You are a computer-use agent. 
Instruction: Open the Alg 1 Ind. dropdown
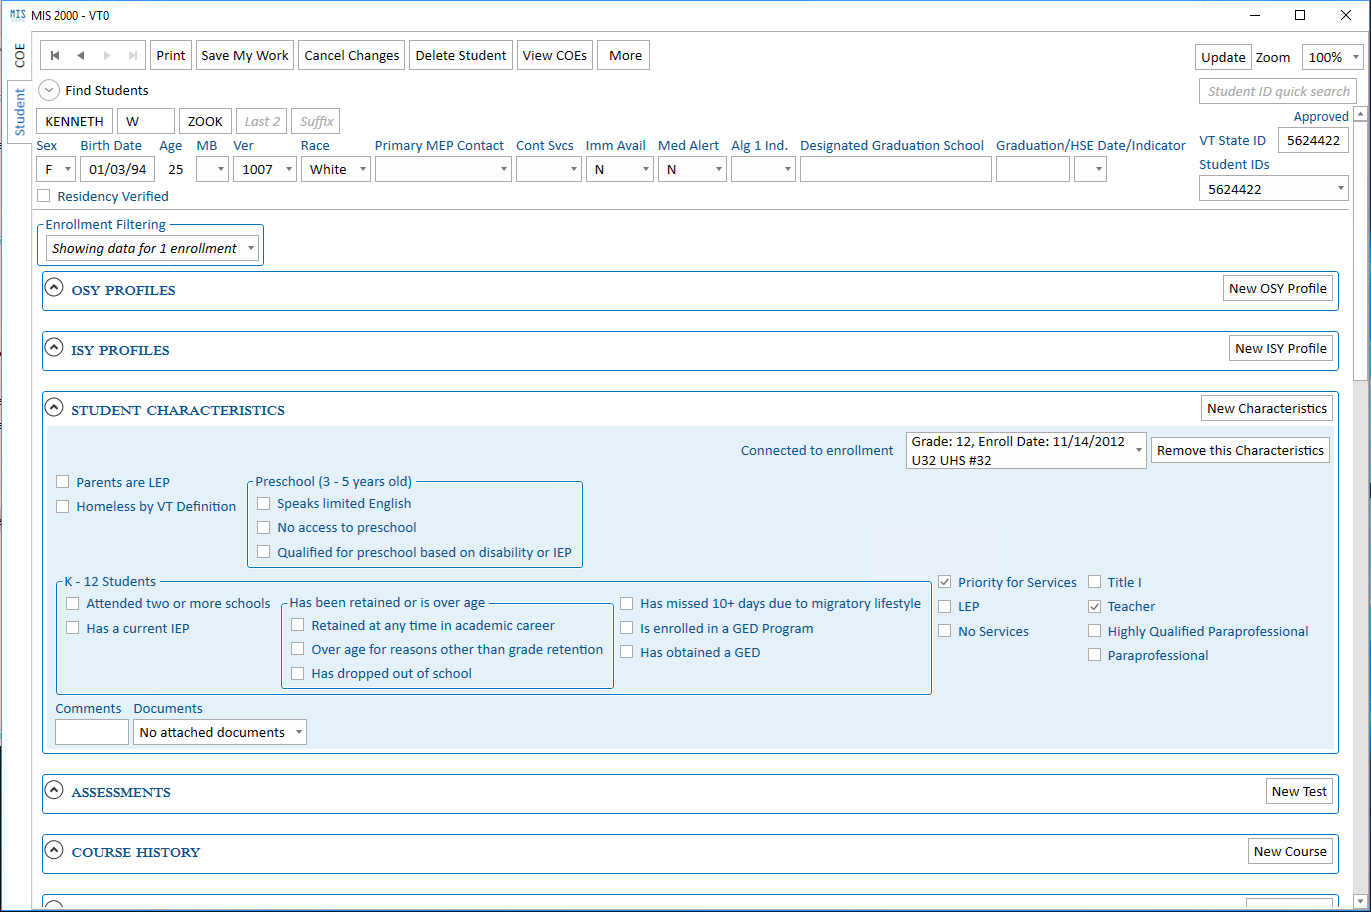coord(763,169)
